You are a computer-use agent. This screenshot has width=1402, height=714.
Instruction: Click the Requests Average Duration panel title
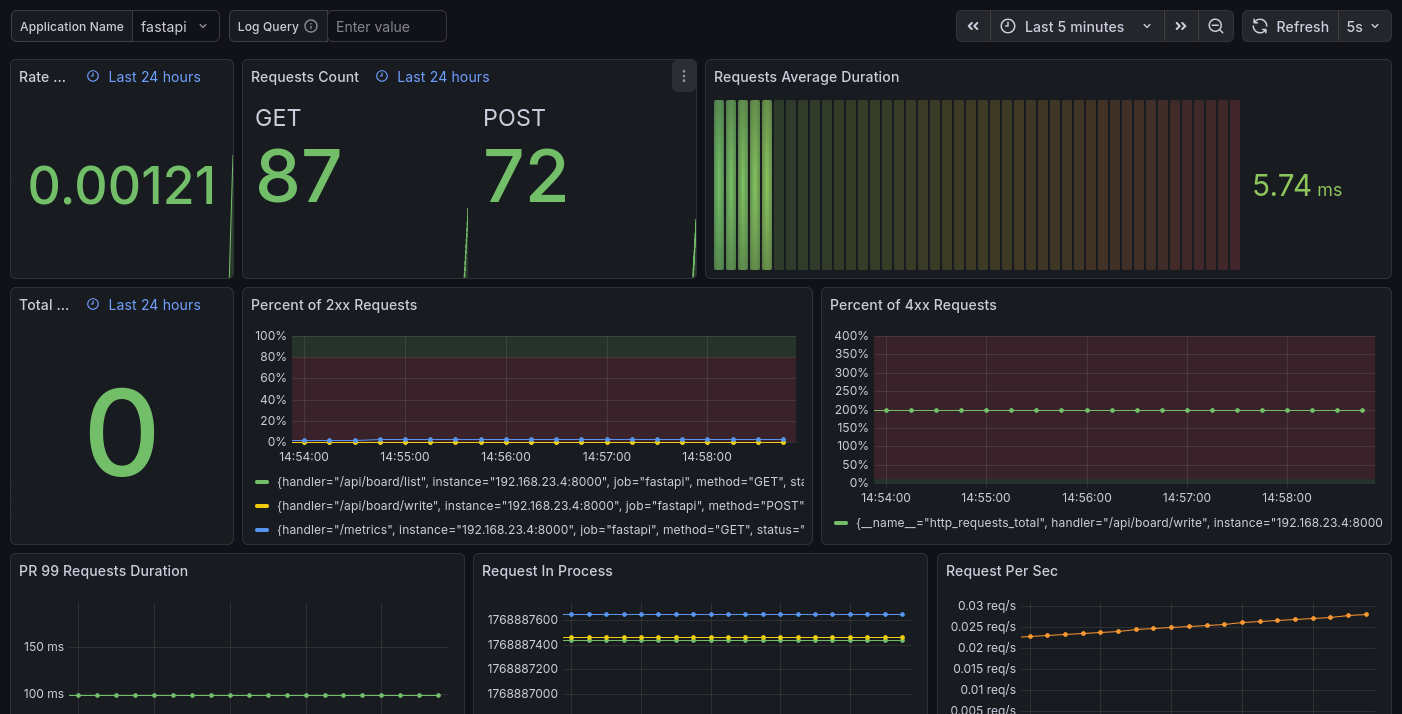click(x=806, y=77)
